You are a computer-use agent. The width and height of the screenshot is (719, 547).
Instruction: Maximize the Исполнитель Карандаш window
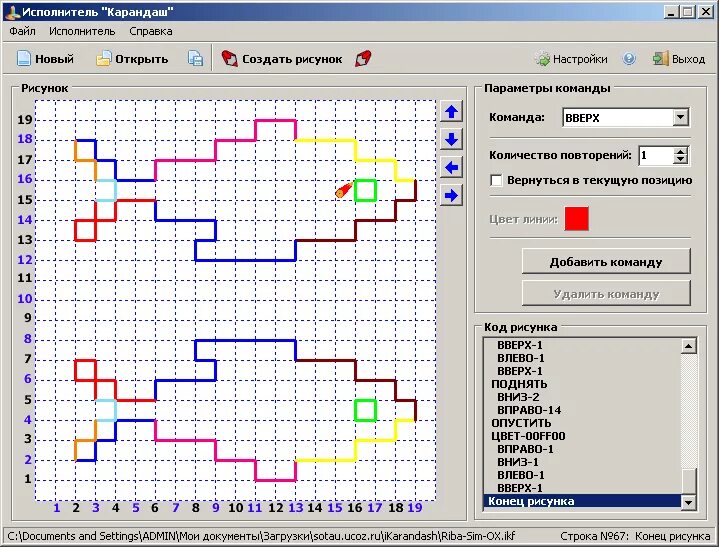click(x=687, y=12)
